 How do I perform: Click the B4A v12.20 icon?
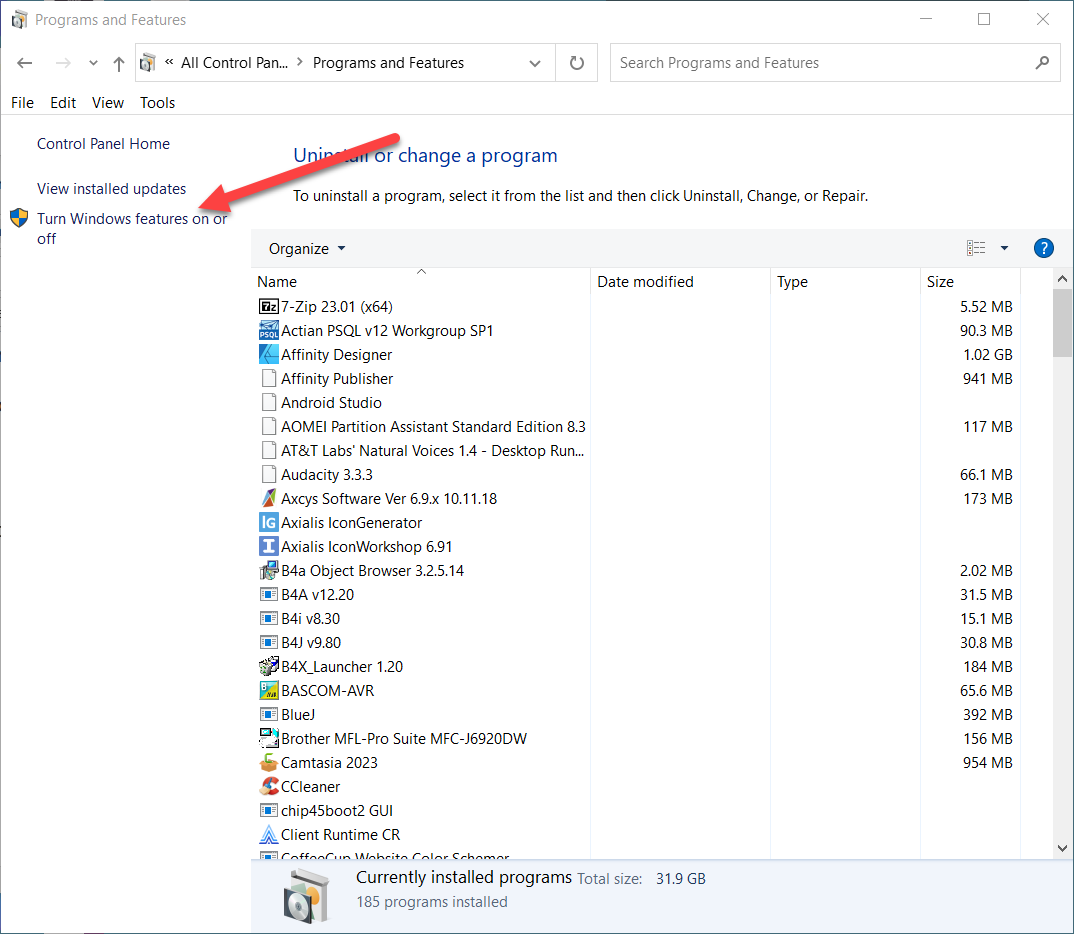[268, 594]
